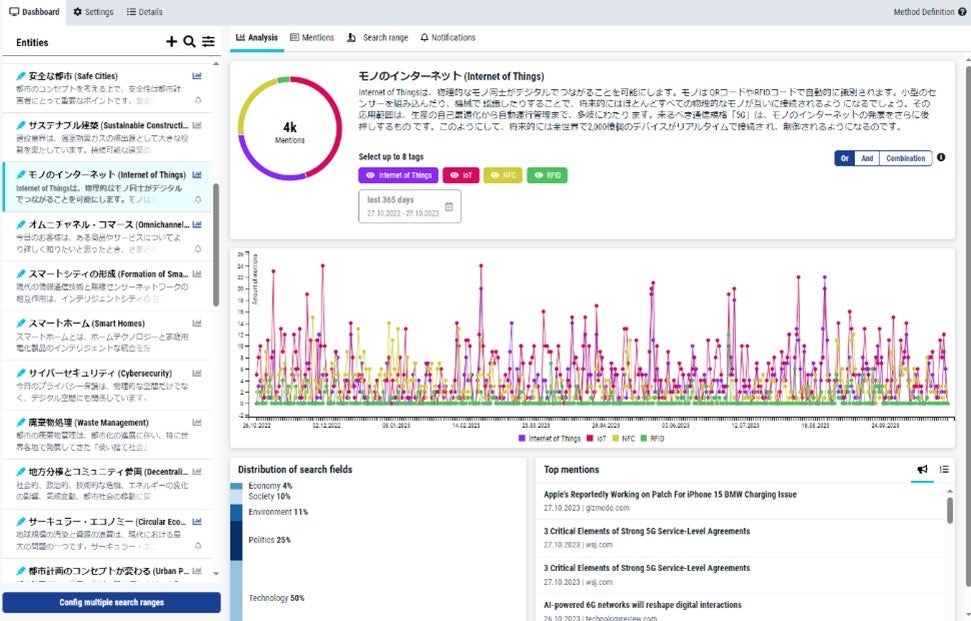
Task: Click the calendar icon in date range
Action: 450,206
